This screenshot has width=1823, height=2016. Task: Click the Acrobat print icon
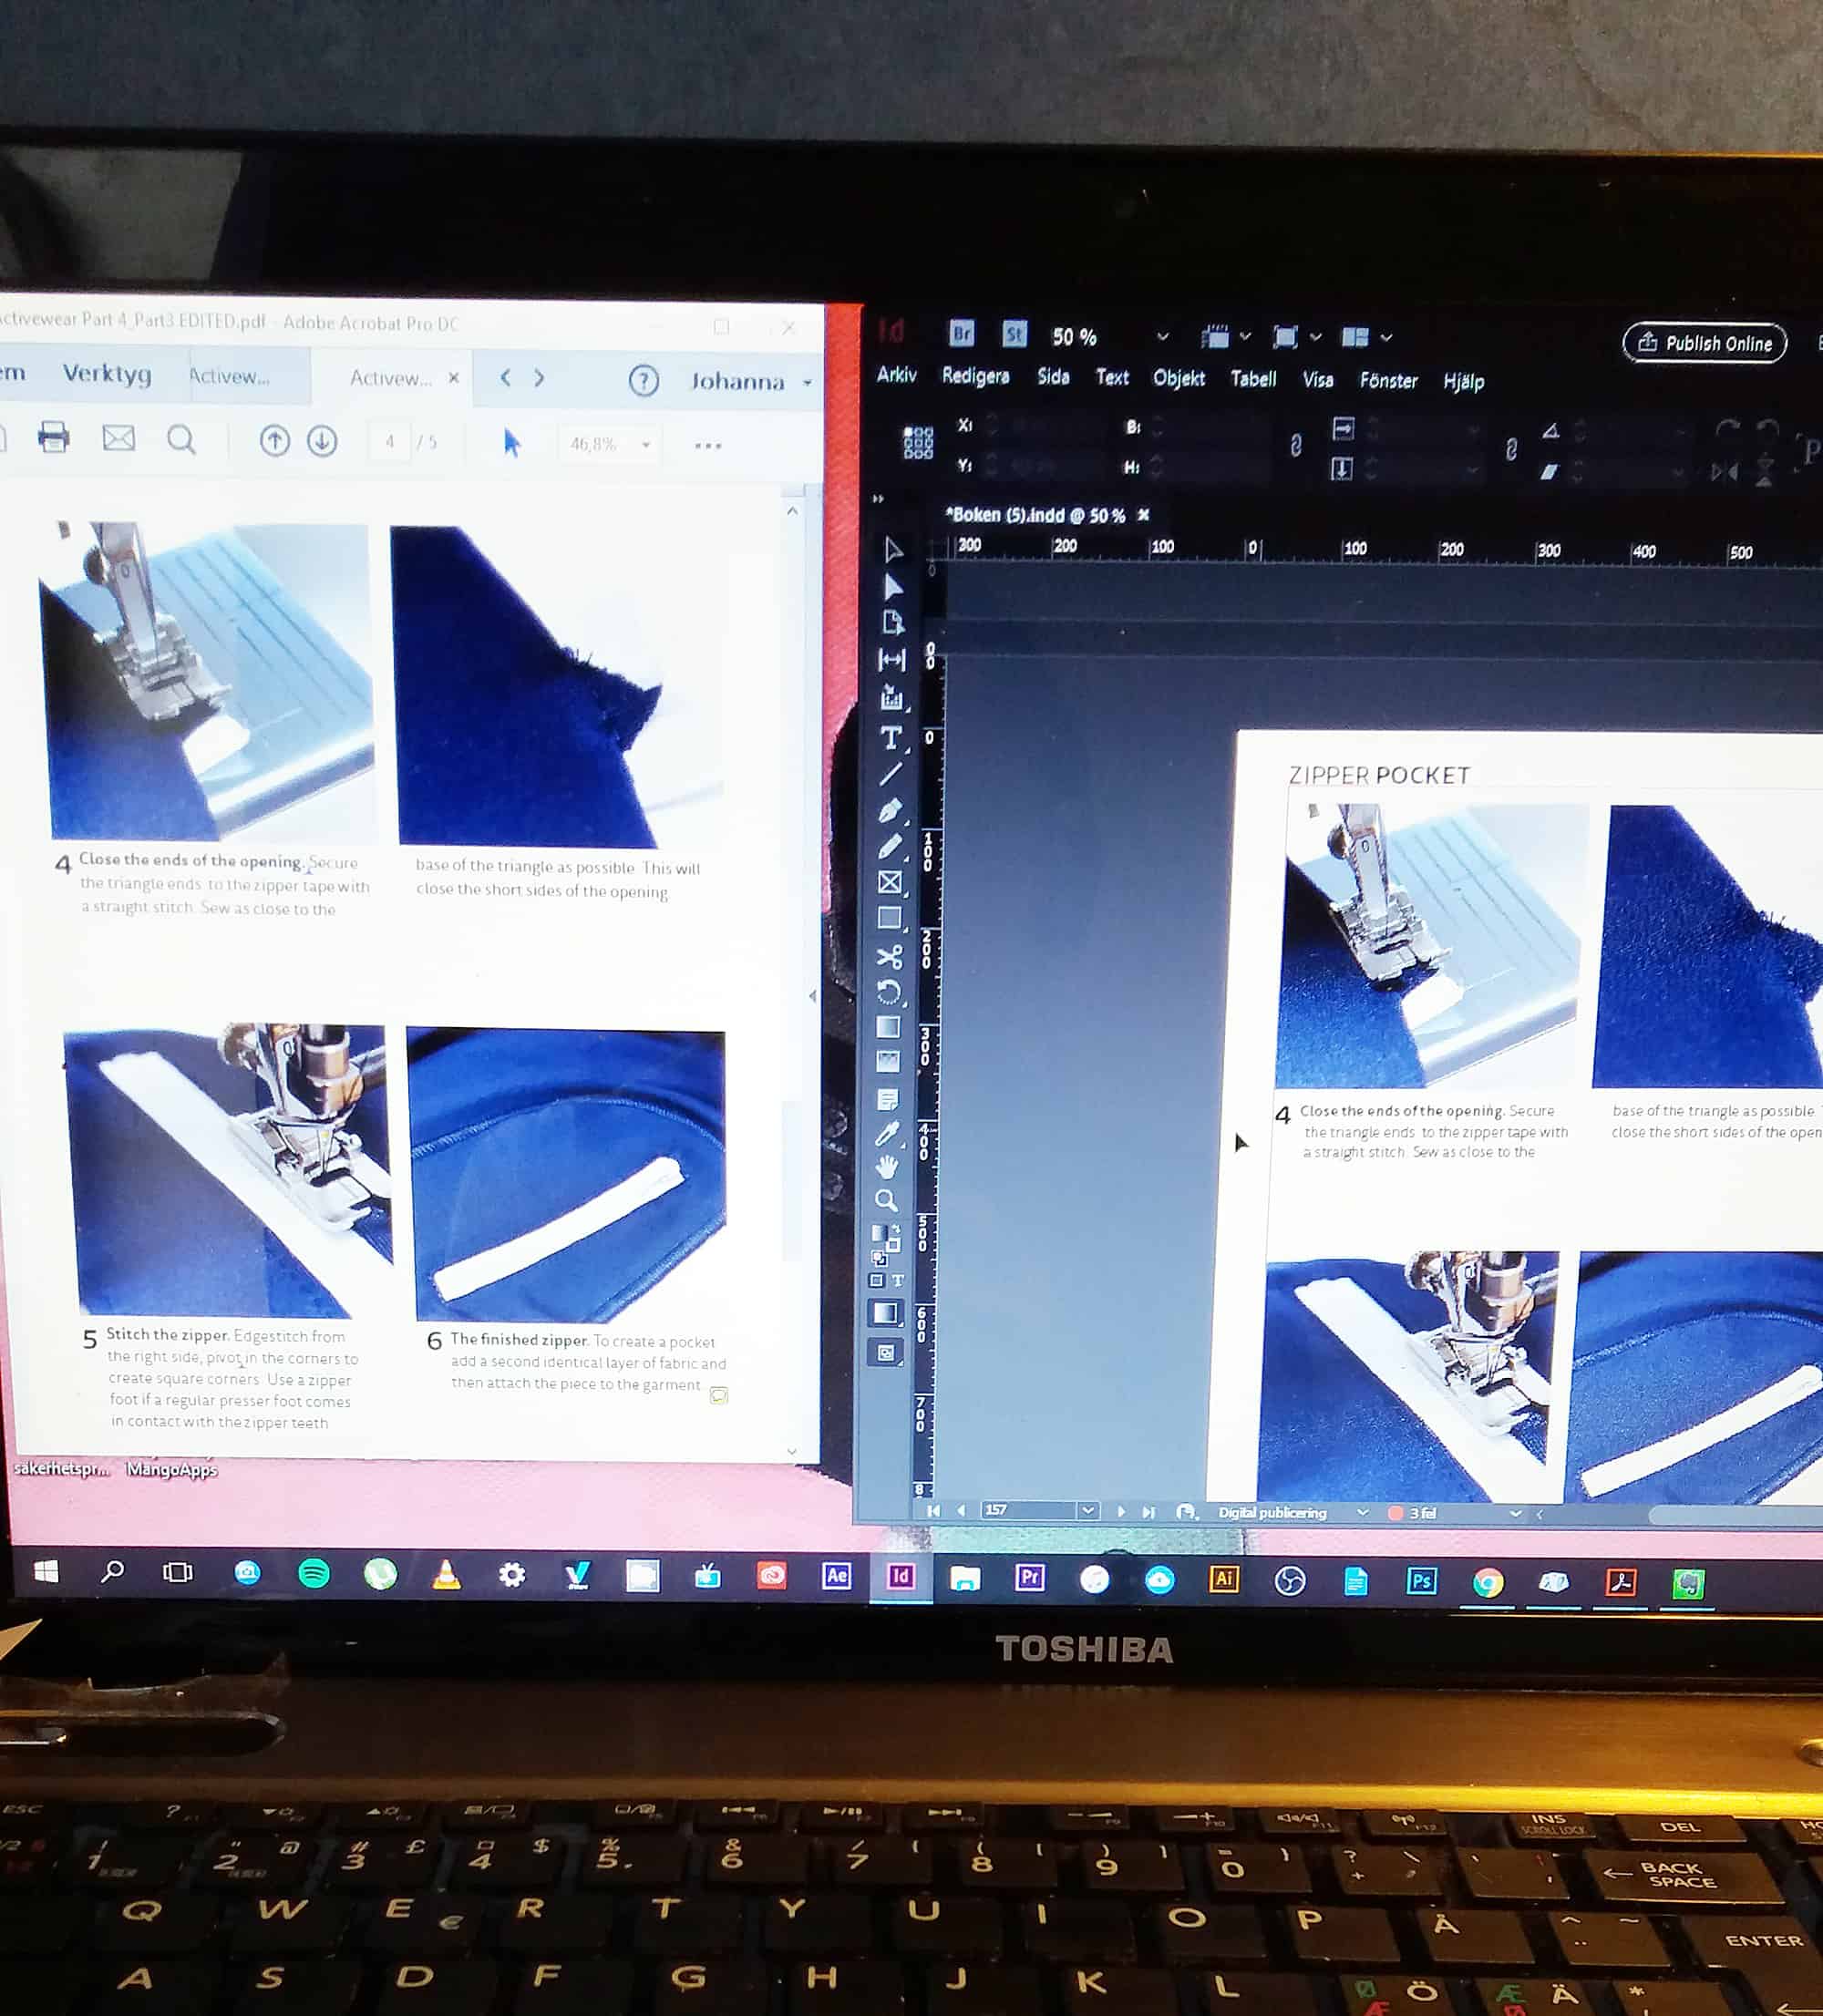(54, 437)
